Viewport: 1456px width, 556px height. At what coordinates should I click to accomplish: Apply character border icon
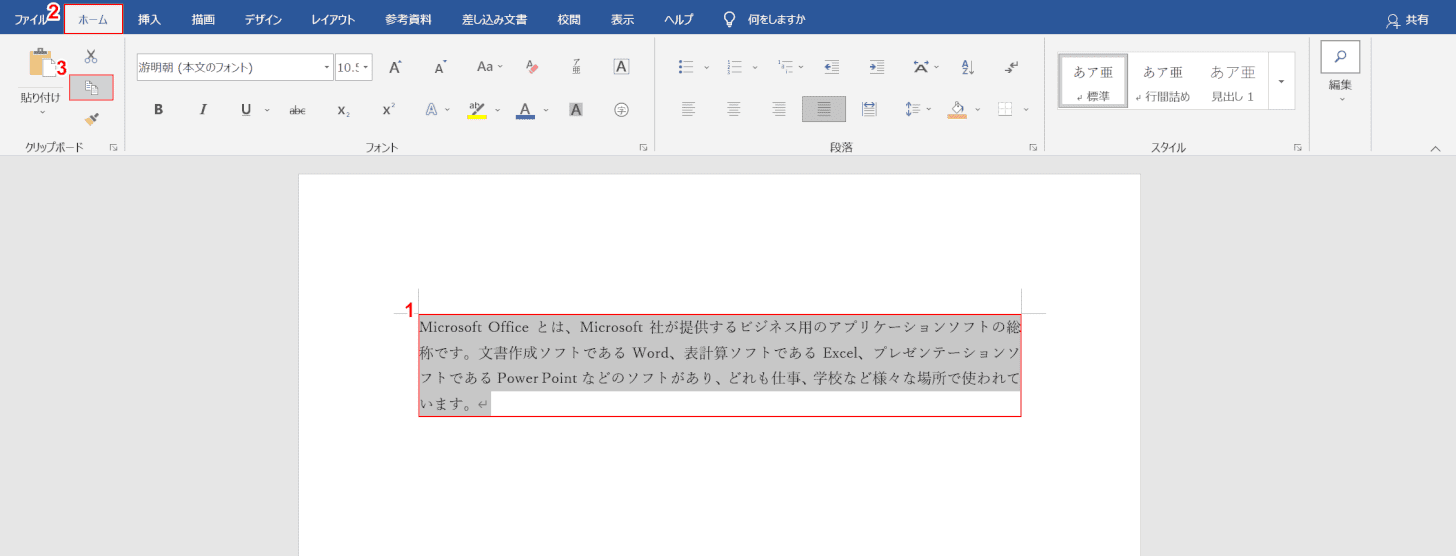621,67
